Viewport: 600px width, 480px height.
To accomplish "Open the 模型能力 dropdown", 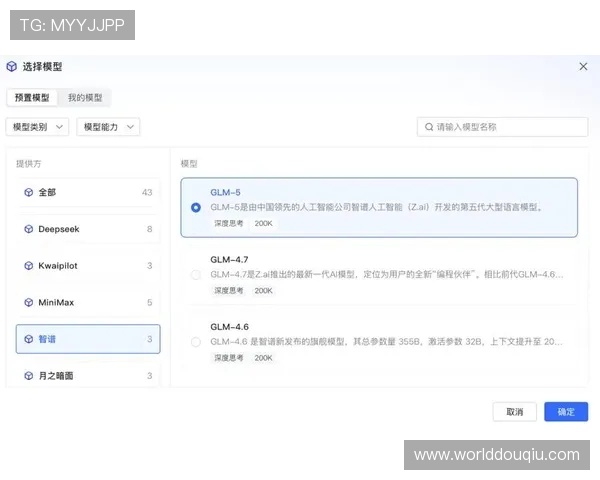I will [108, 127].
